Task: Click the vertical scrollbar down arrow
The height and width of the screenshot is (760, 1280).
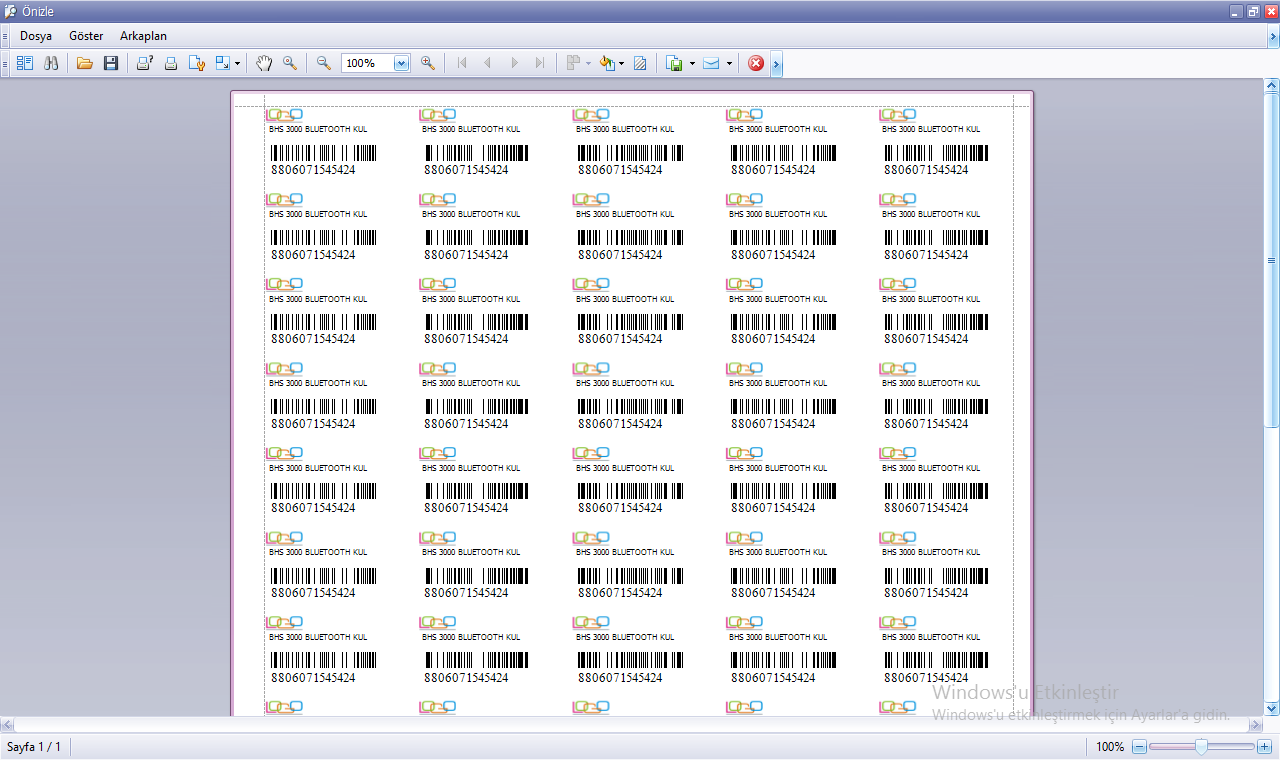Action: pos(1271,708)
